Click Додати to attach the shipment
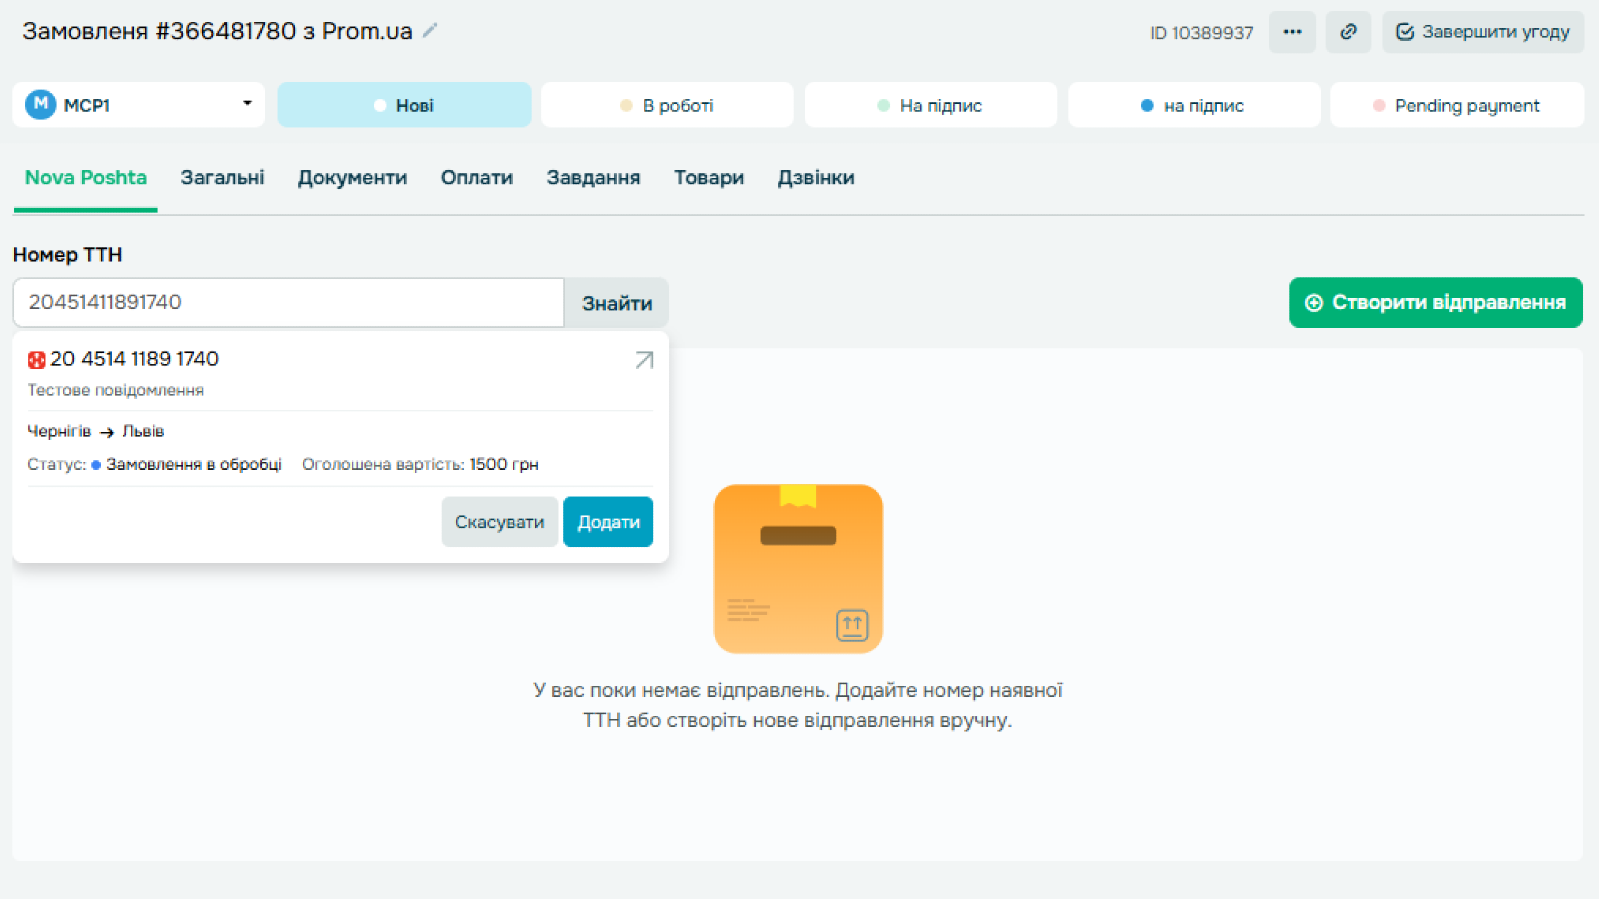The height and width of the screenshot is (899, 1599). [x=607, y=522]
